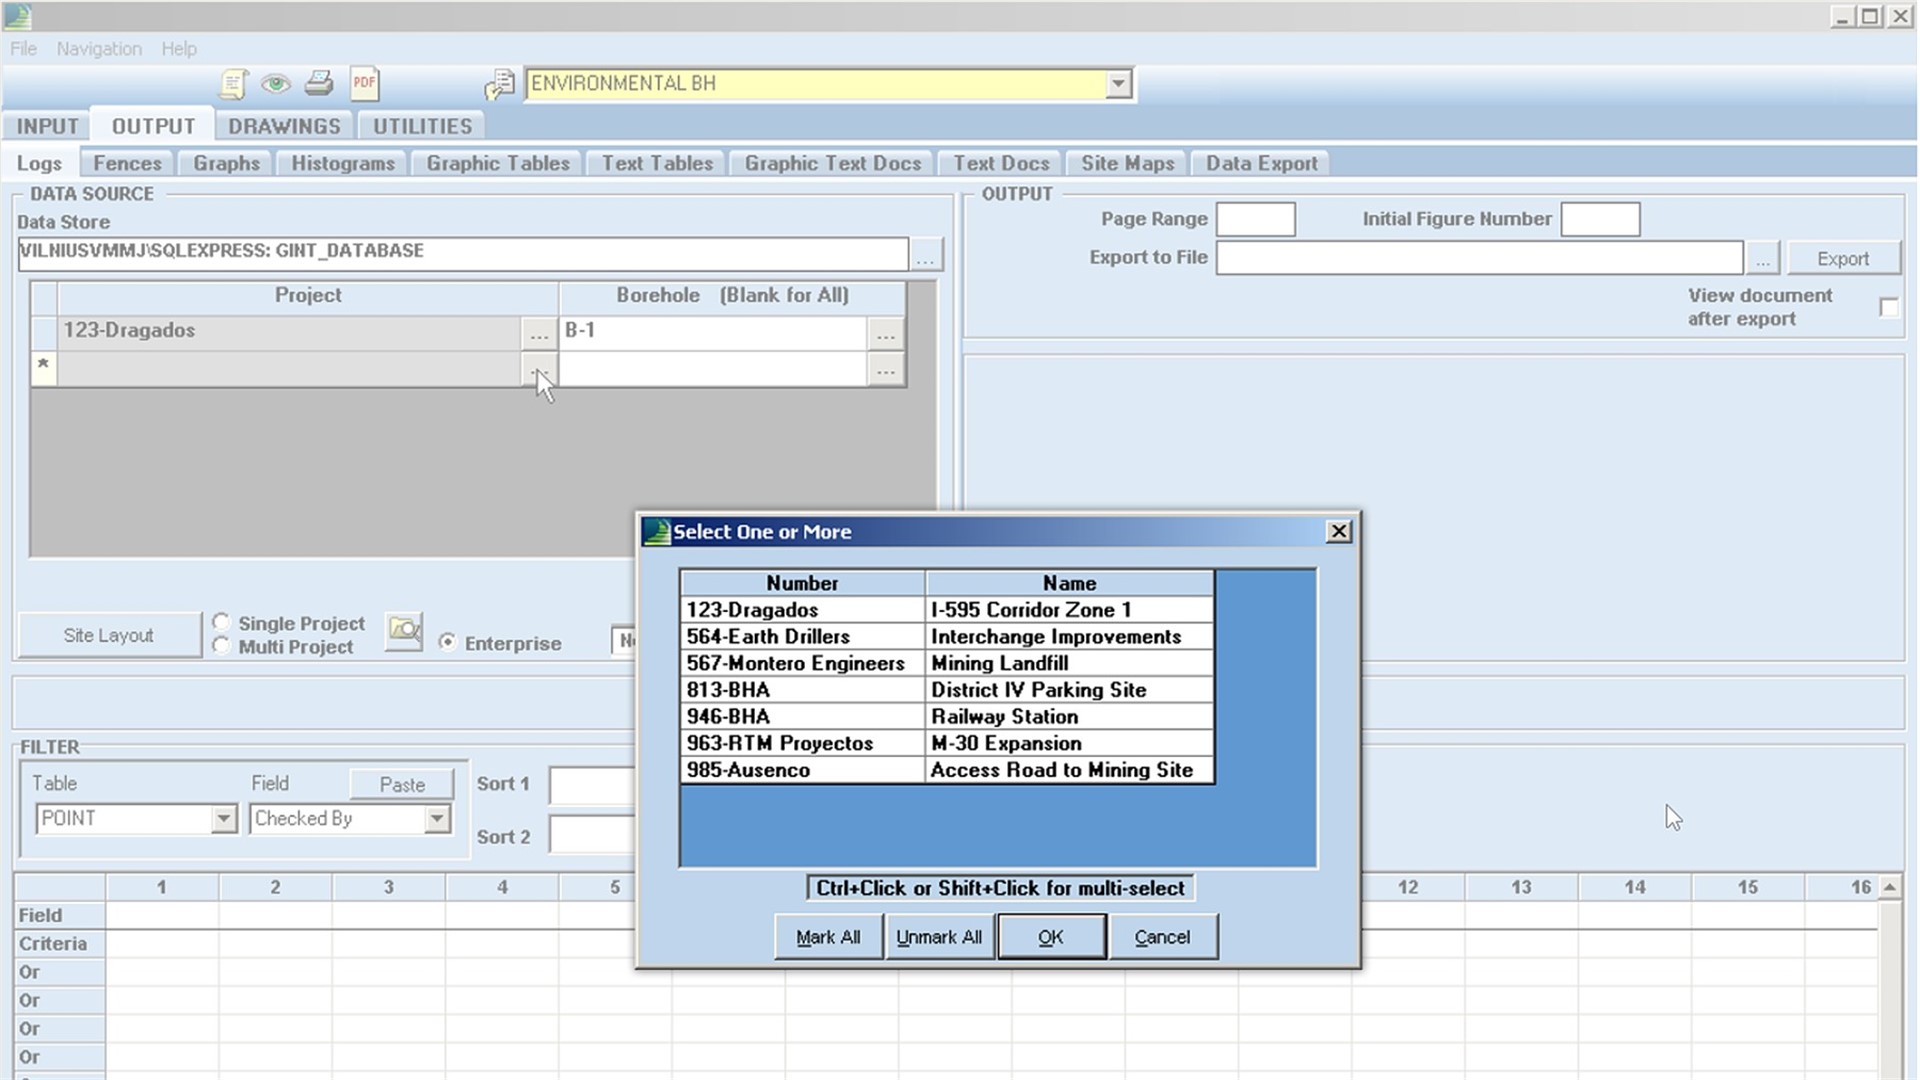Switch to the DRAWINGS tab

point(284,126)
